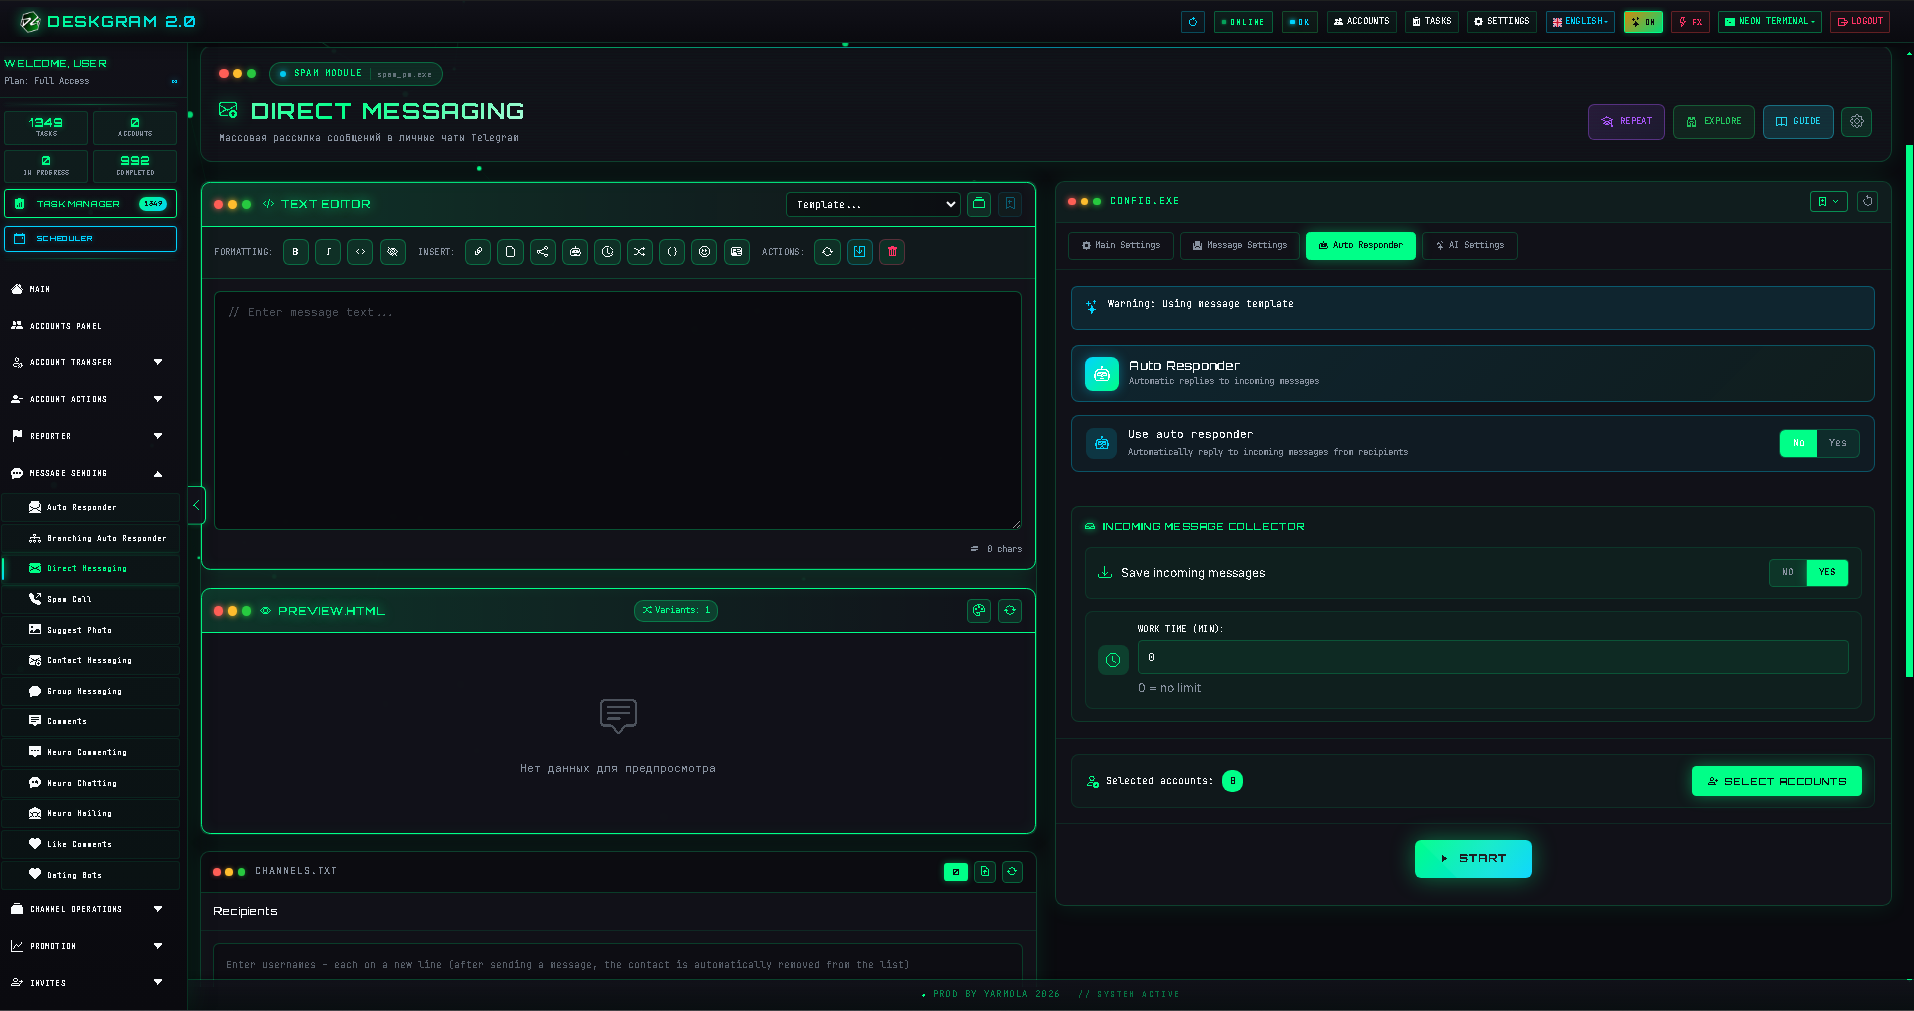Insert time using the clock icon
The image size is (1914, 1011).
tap(608, 252)
